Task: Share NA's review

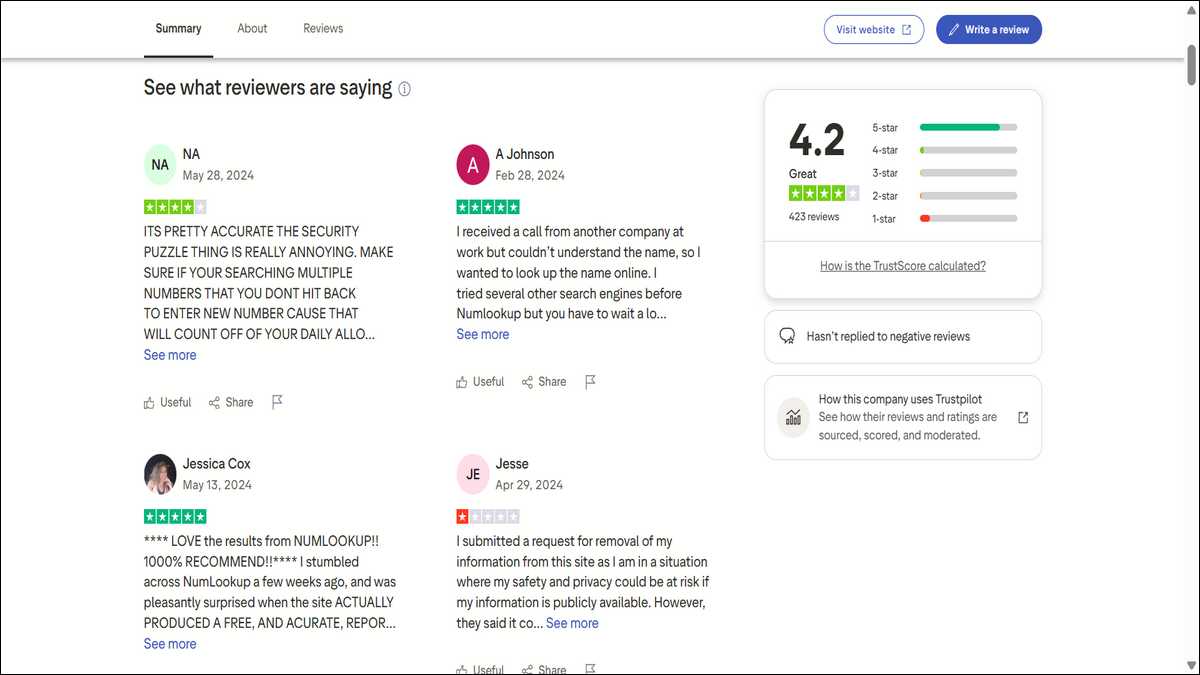Action: (231, 402)
